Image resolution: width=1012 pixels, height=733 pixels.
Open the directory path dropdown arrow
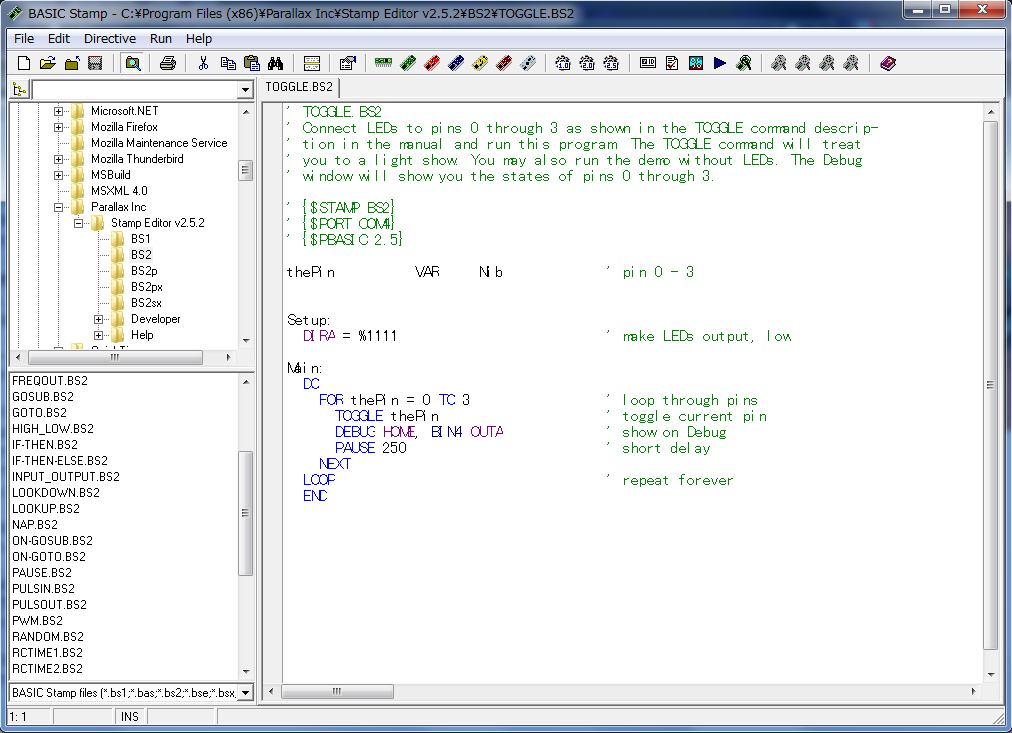[245, 90]
